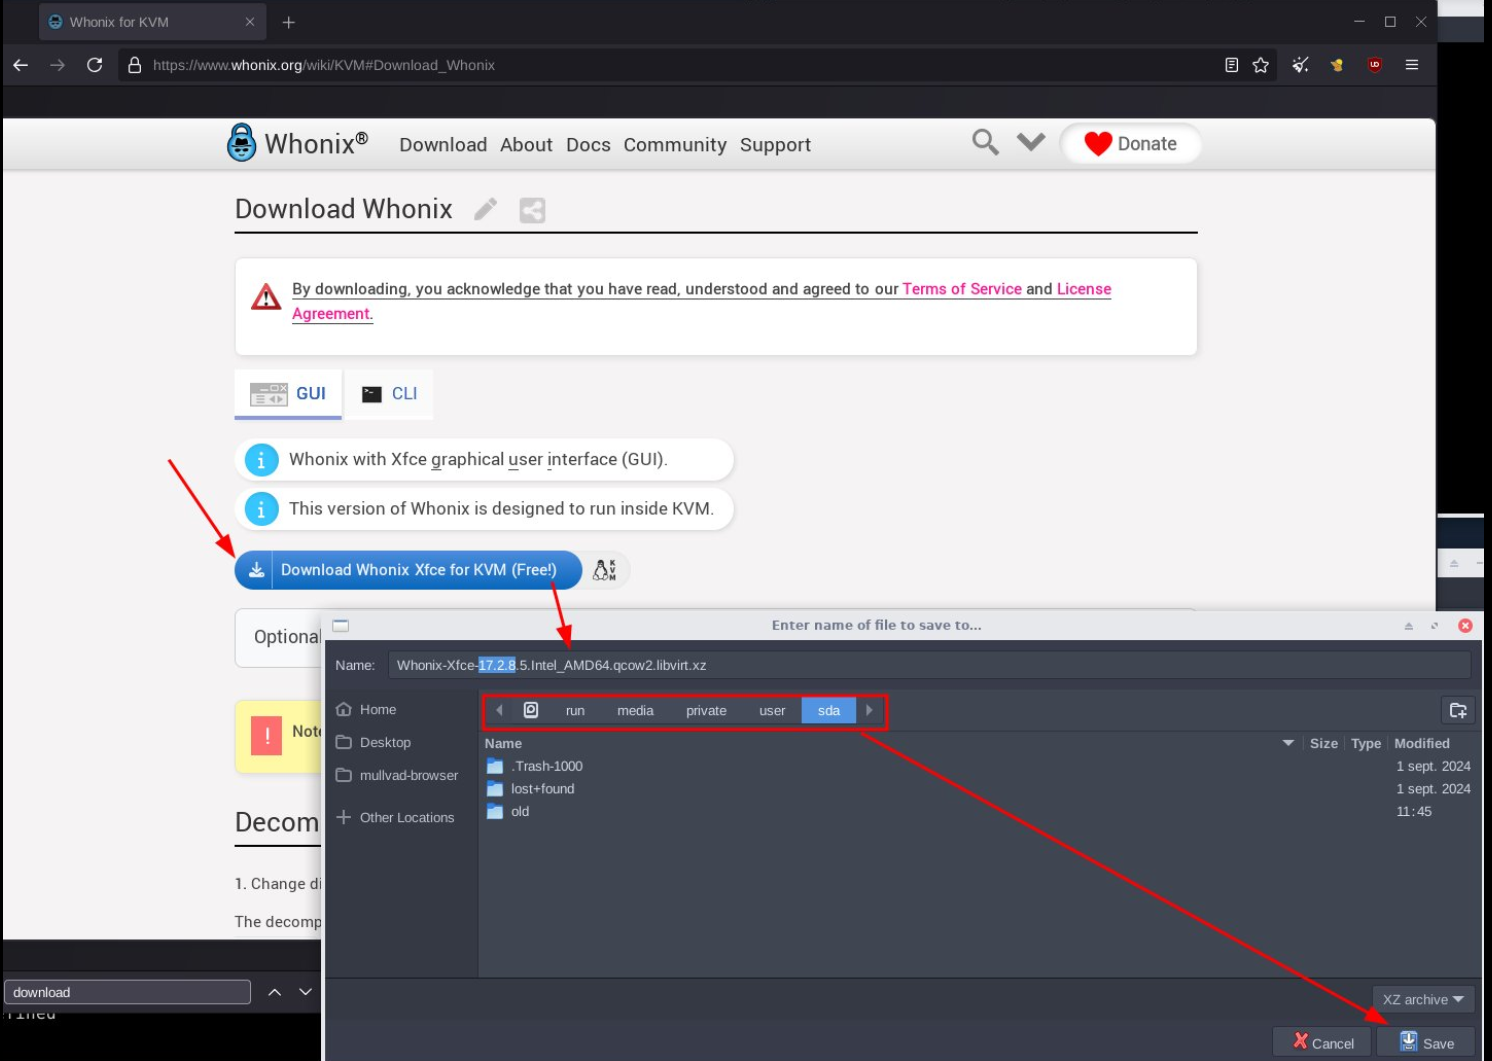This screenshot has width=1492, height=1061.
Task: Expand the chevron menu beside search
Action: tap(1031, 142)
